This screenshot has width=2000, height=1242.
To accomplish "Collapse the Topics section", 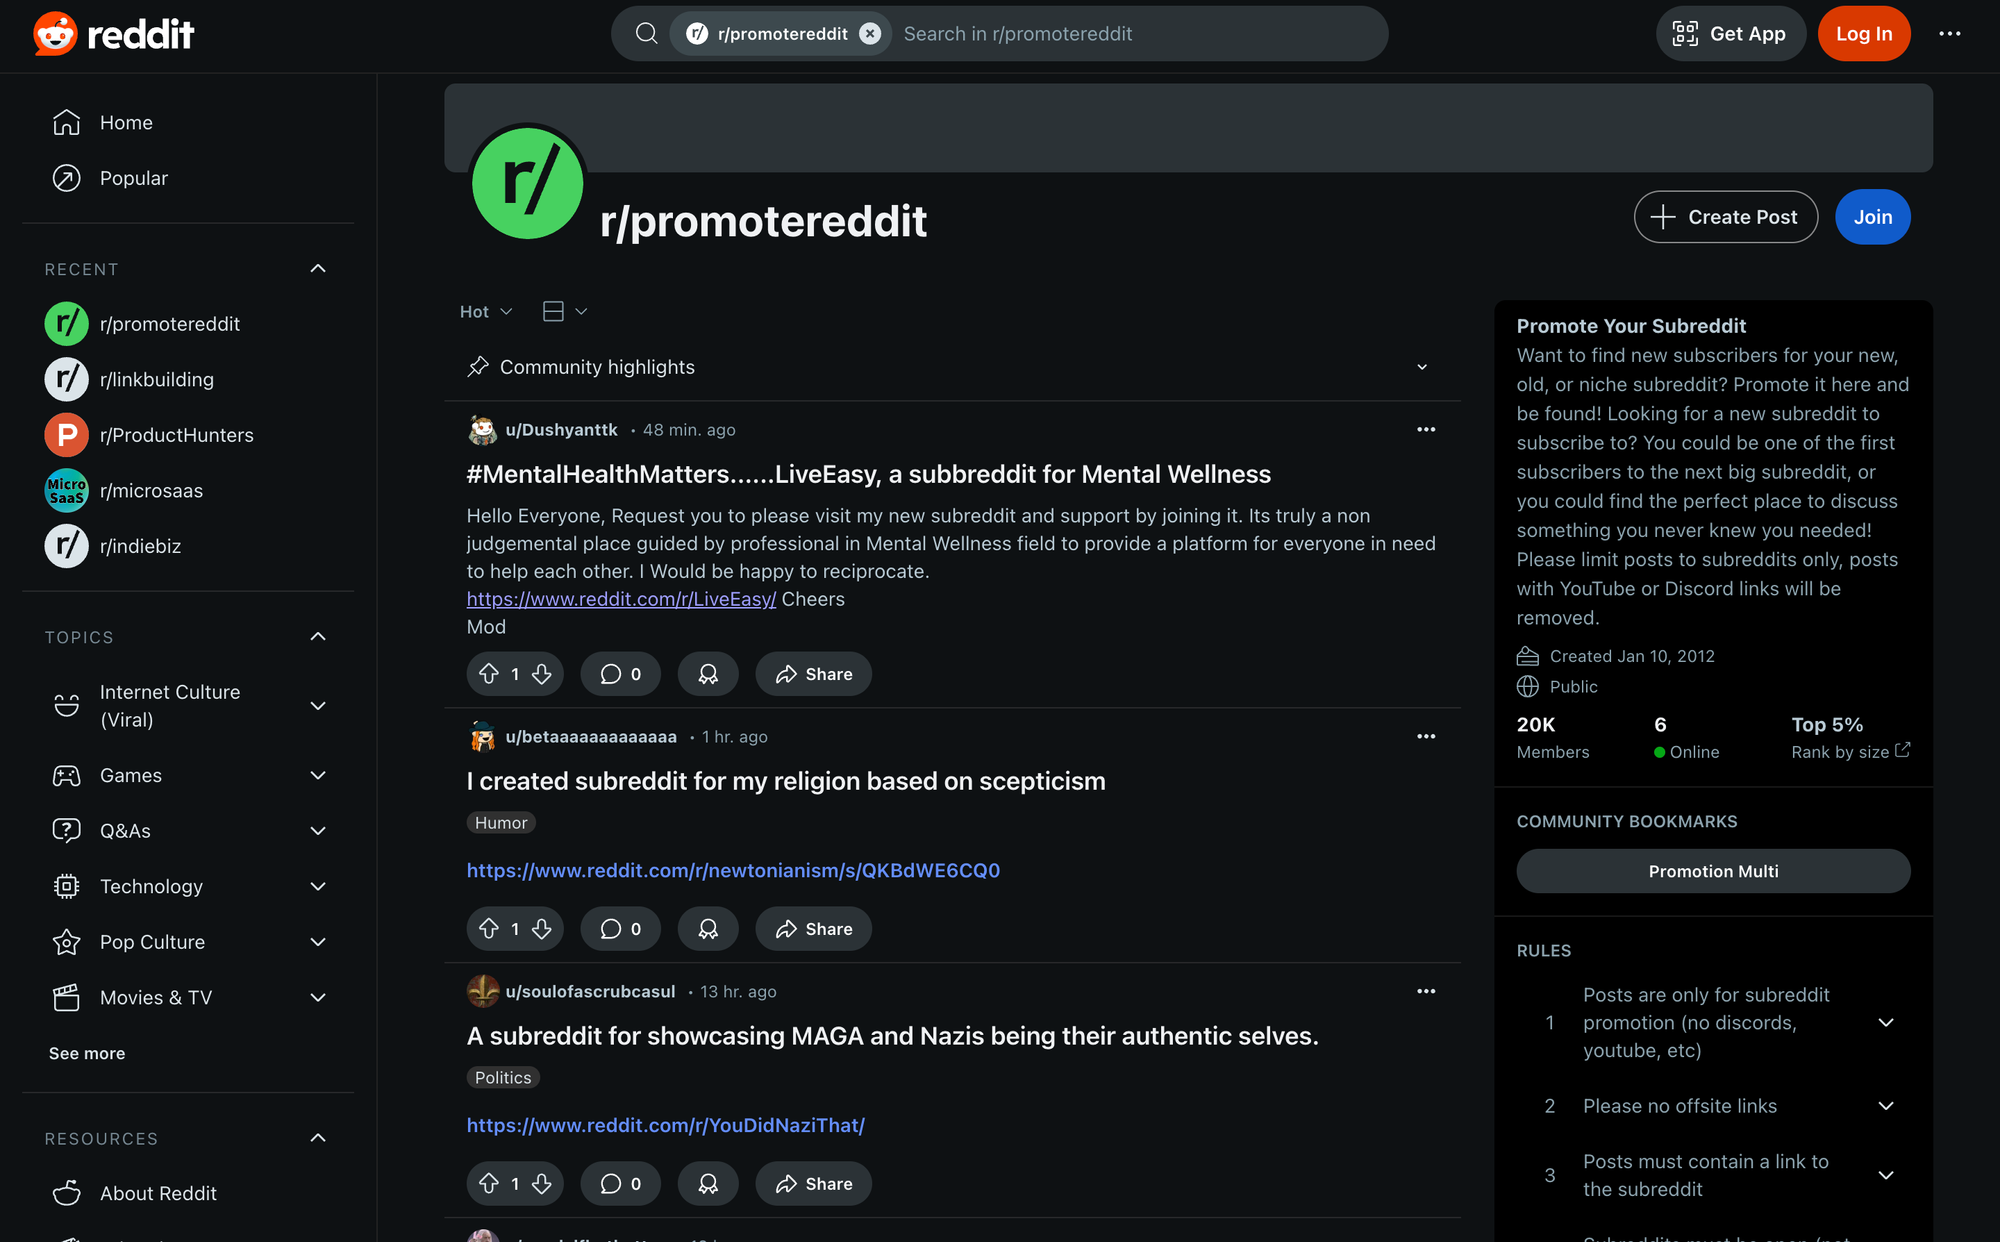I will tap(318, 637).
